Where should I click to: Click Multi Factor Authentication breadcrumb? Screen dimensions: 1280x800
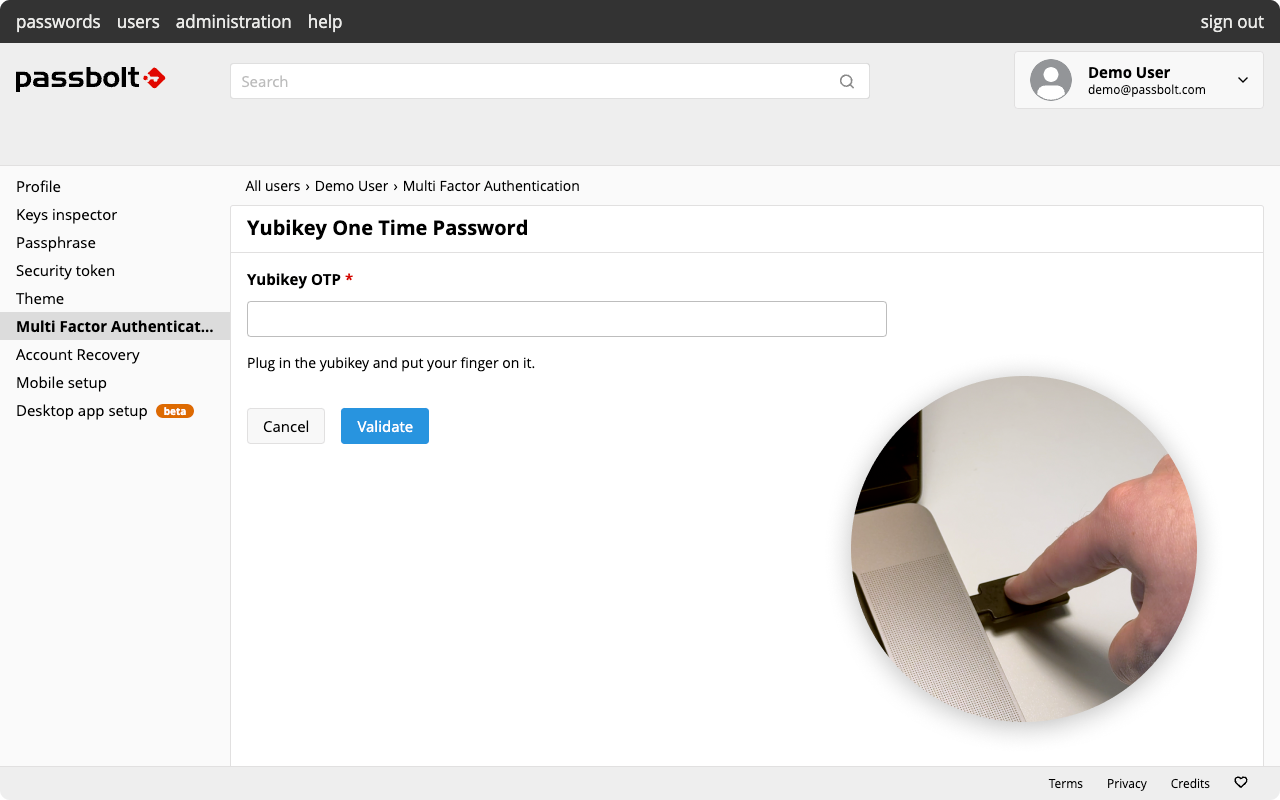[x=491, y=186]
